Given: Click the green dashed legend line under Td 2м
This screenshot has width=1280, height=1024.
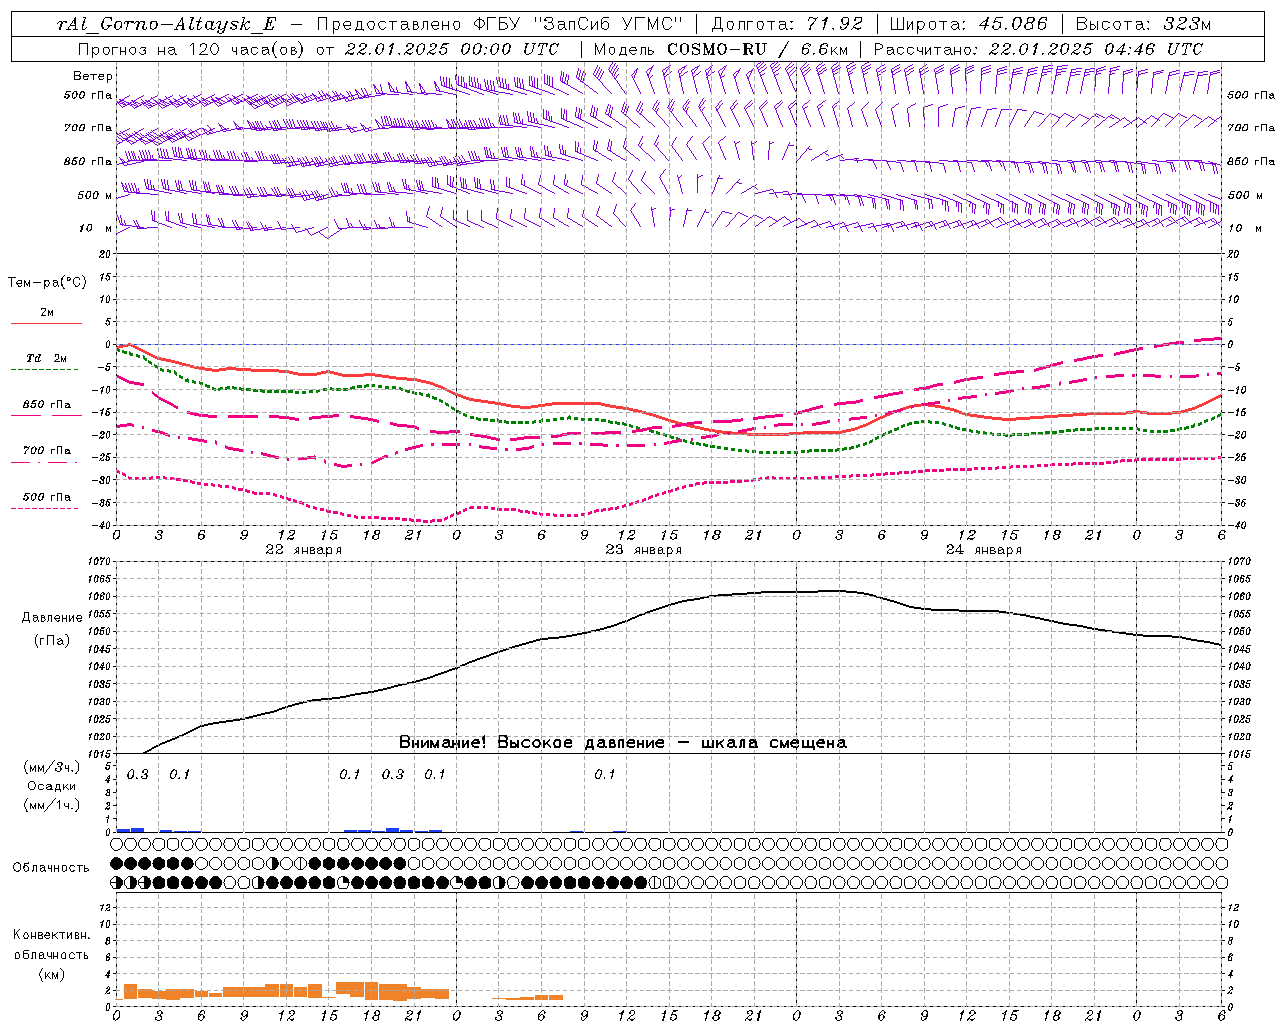Looking at the screenshot, I should pyautogui.click(x=46, y=369).
